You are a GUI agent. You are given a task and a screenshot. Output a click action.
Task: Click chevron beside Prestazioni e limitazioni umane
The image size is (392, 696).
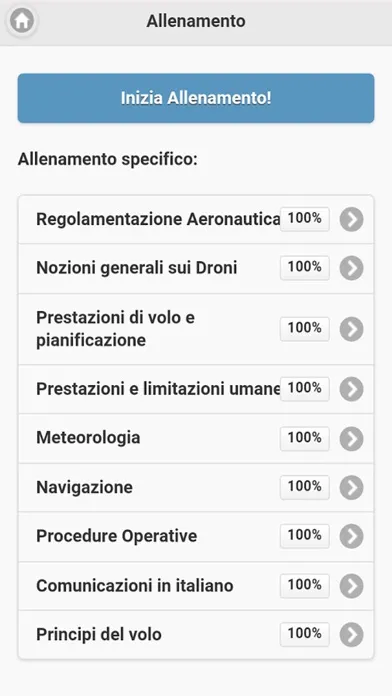351,389
